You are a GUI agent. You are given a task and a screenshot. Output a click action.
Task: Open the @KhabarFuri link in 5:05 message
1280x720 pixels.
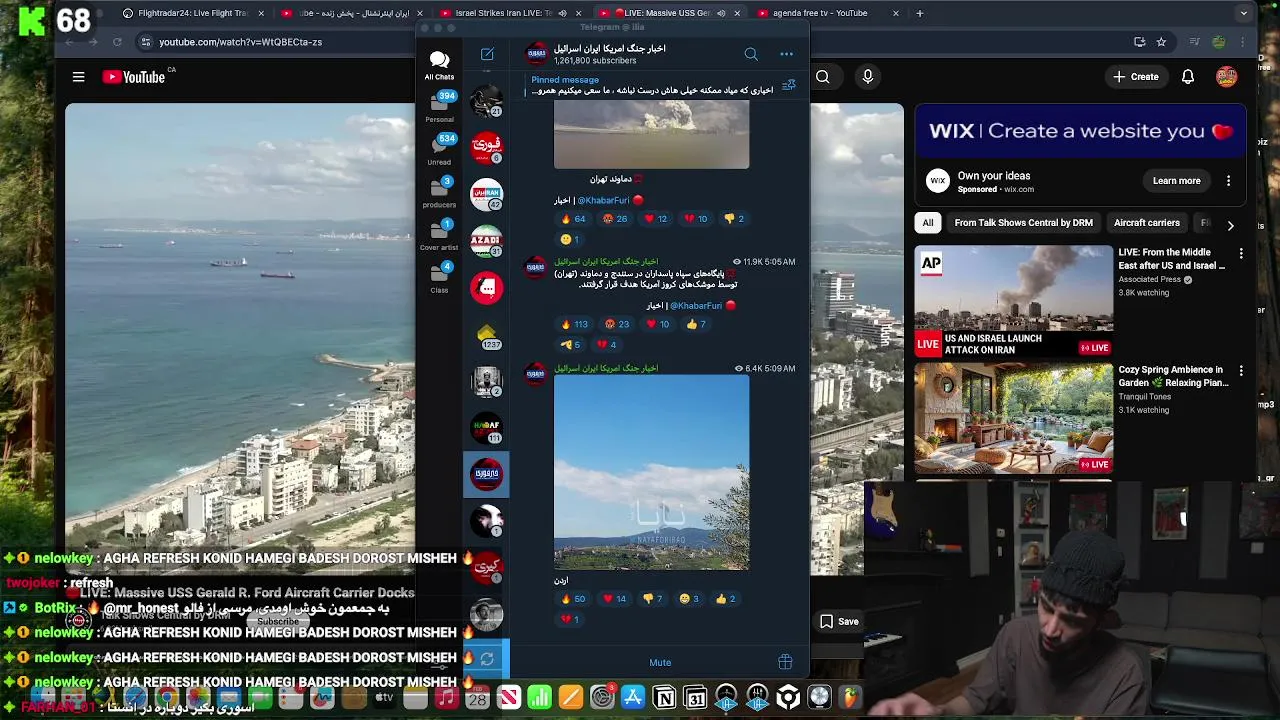[x=696, y=306]
